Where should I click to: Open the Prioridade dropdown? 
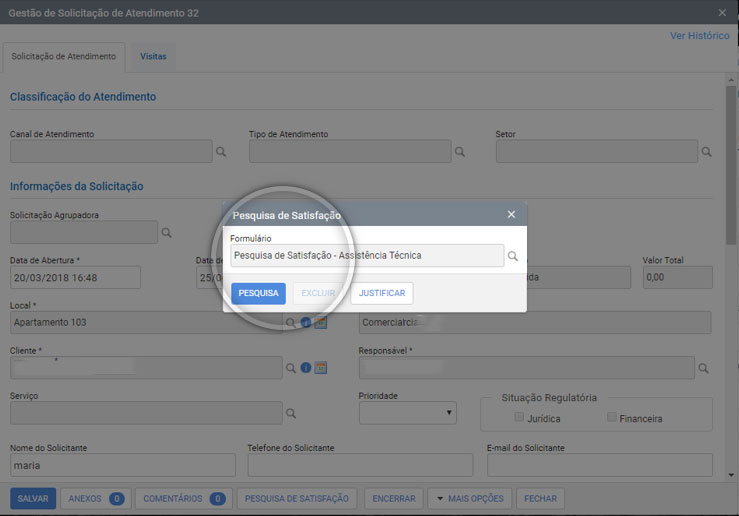pyautogui.click(x=408, y=413)
